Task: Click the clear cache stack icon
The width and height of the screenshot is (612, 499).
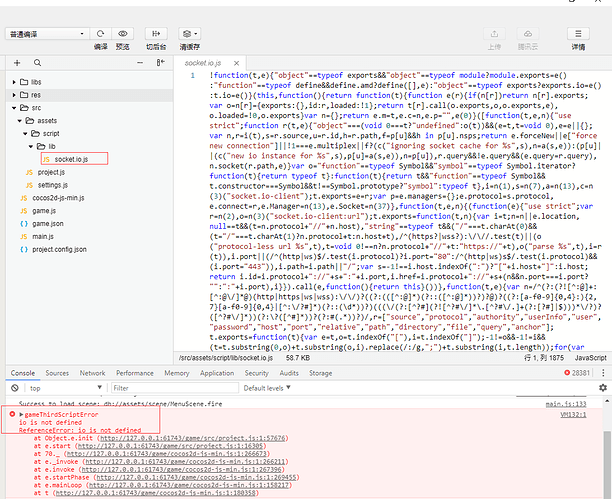Action: [187, 34]
